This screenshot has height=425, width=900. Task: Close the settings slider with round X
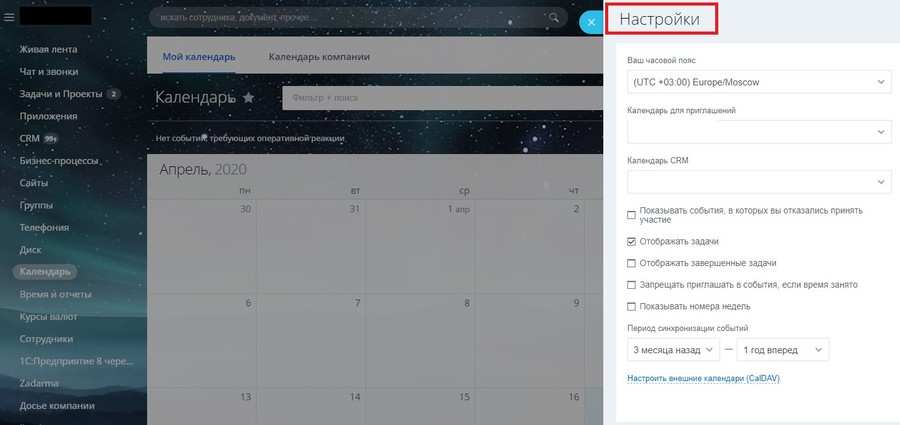point(591,23)
